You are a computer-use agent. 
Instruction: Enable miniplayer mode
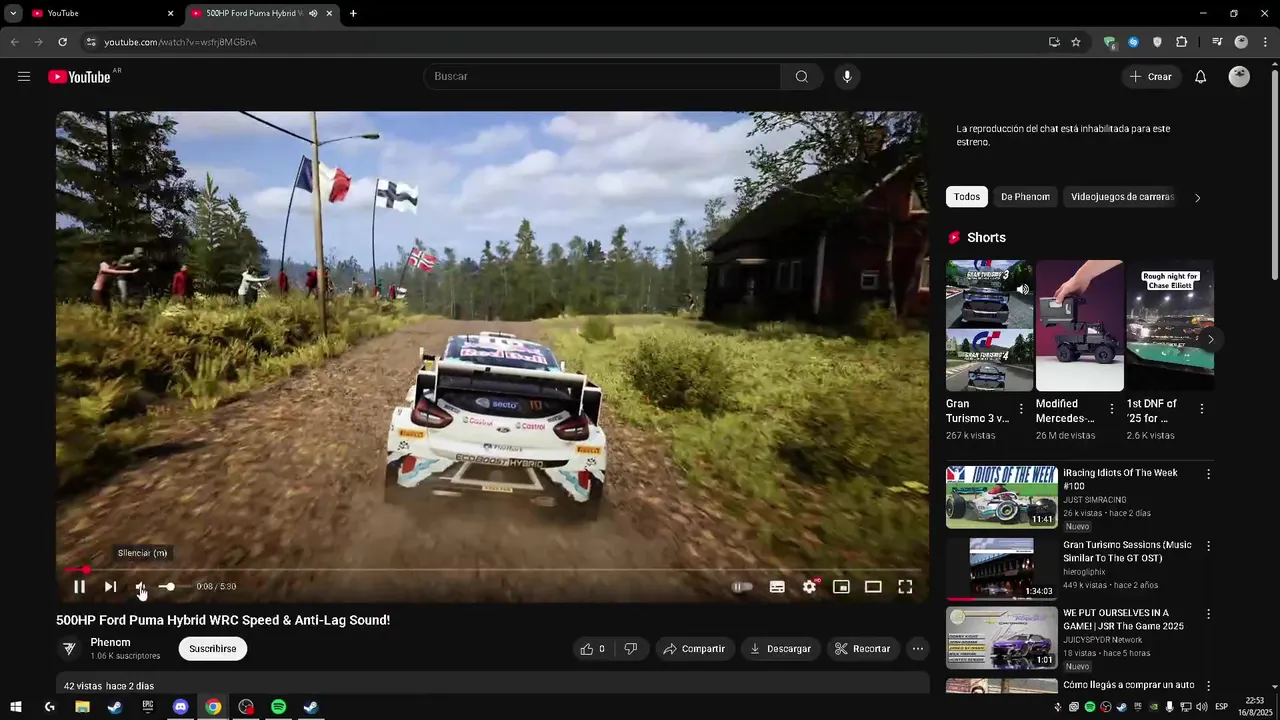(x=841, y=587)
